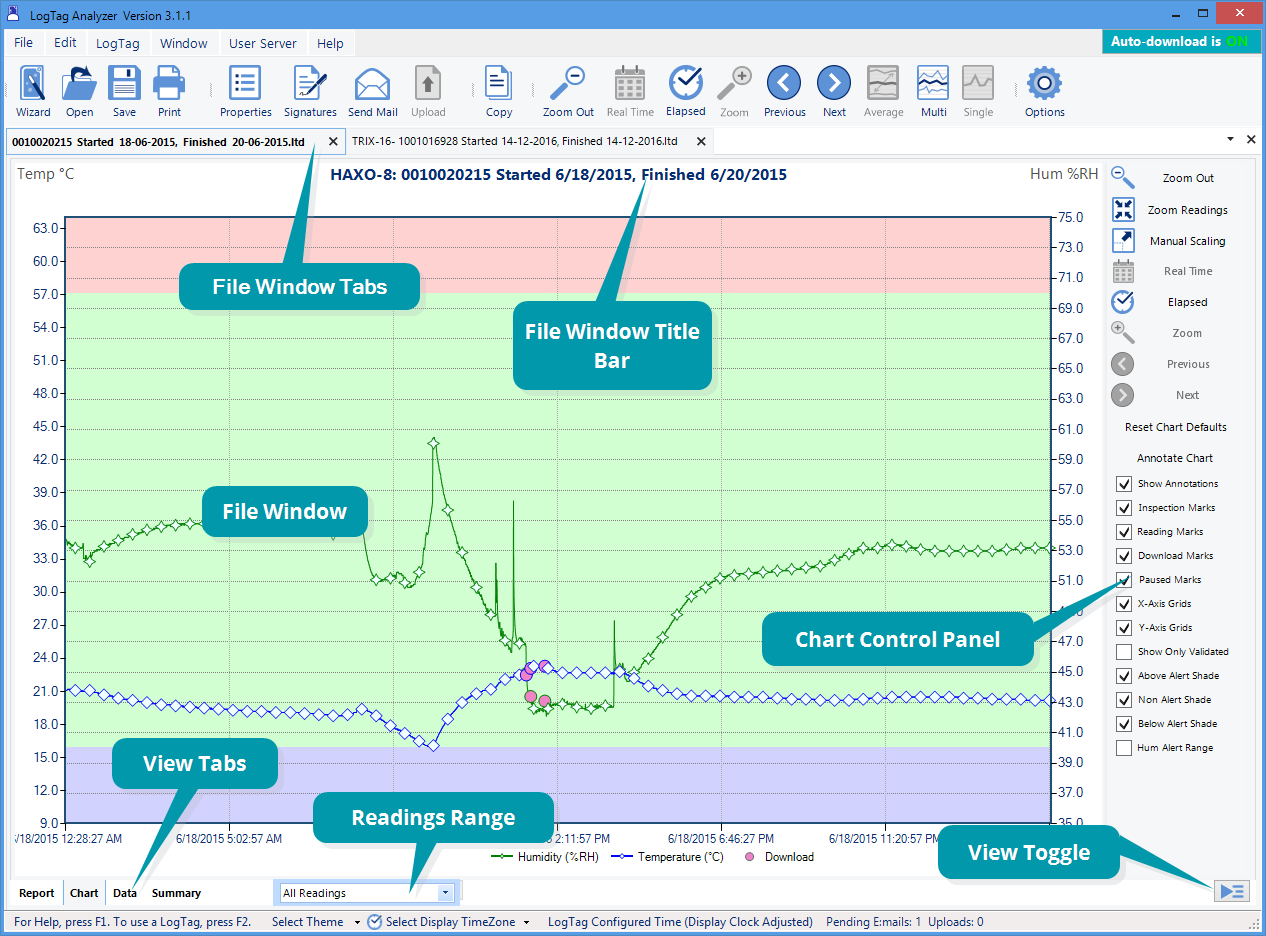1266x936 pixels.
Task: Switch to the Data view tab
Action: [125, 893]
